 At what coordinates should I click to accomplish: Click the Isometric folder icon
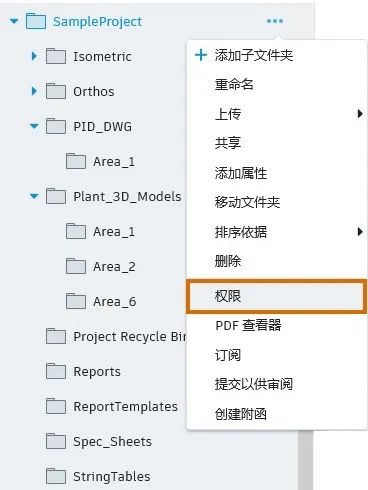56,56
